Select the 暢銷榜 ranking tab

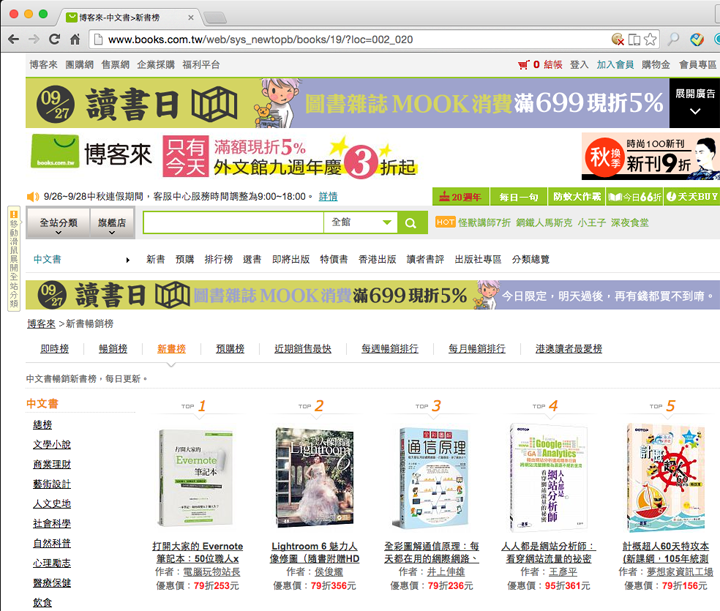pos(113,349)
